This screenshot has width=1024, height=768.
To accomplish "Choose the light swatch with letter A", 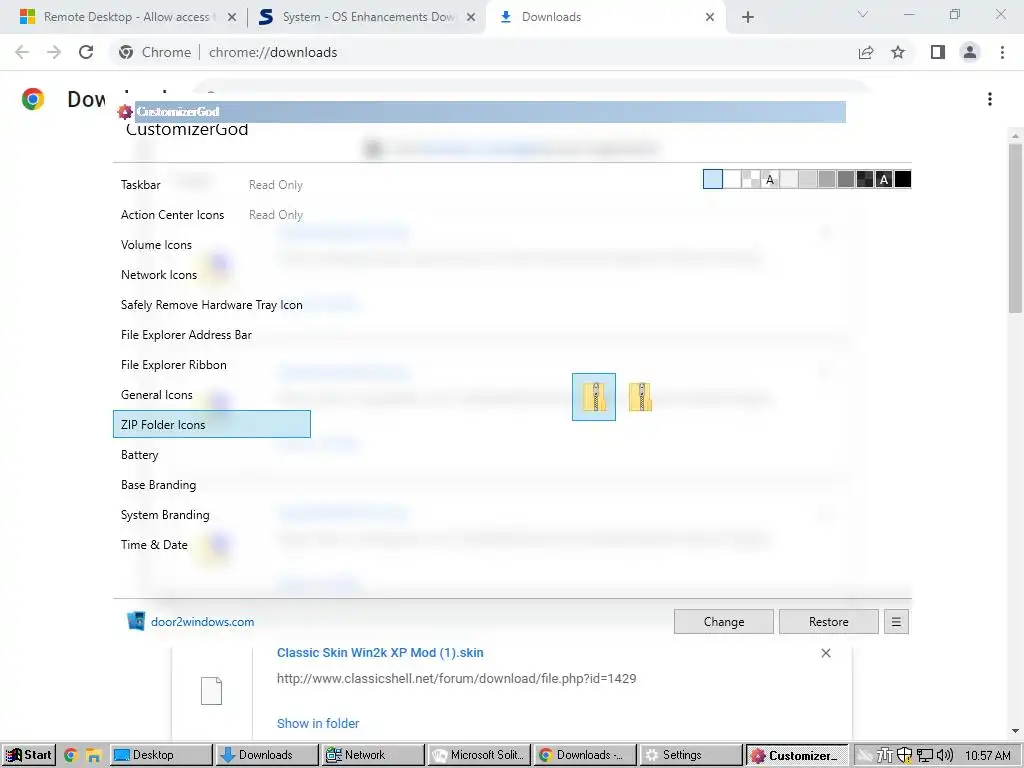I will [x=770, y=179].
